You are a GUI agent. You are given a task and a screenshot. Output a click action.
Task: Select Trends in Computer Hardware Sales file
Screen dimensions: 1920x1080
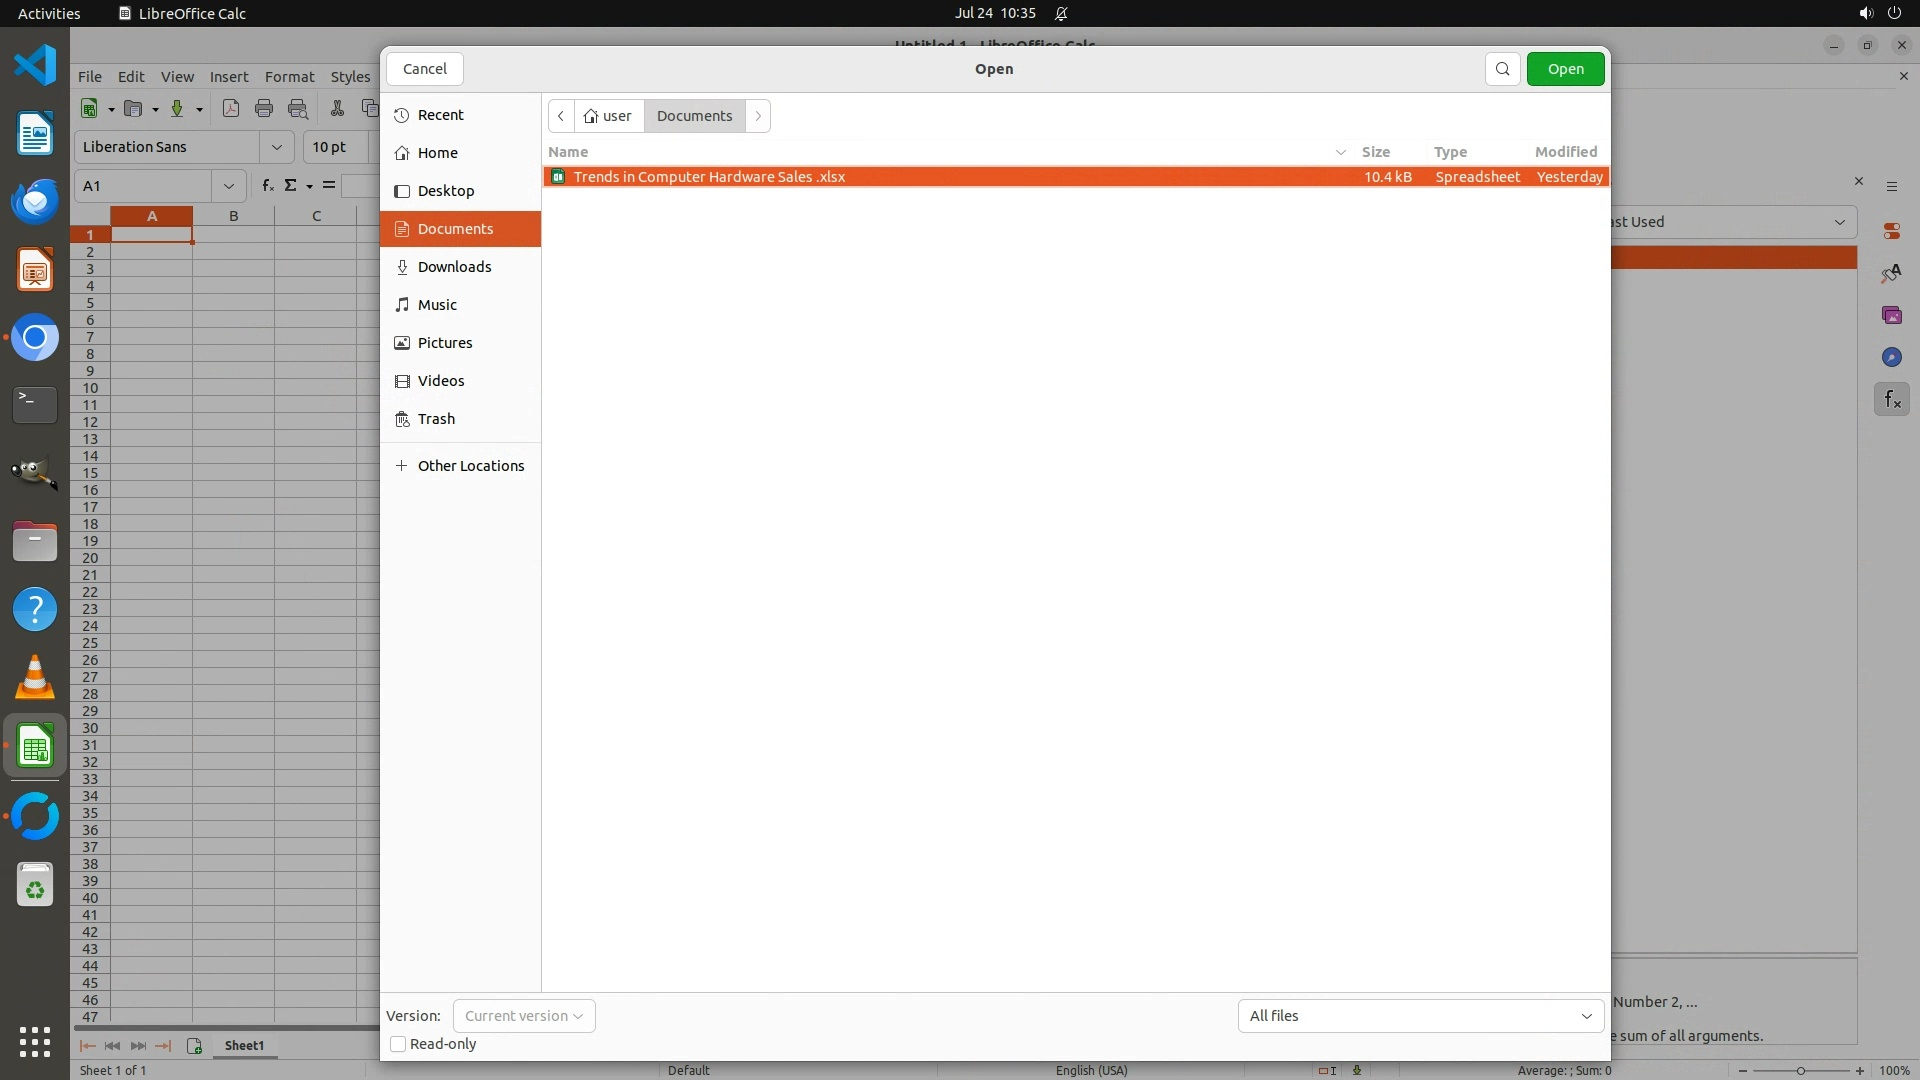coord(709,177)
